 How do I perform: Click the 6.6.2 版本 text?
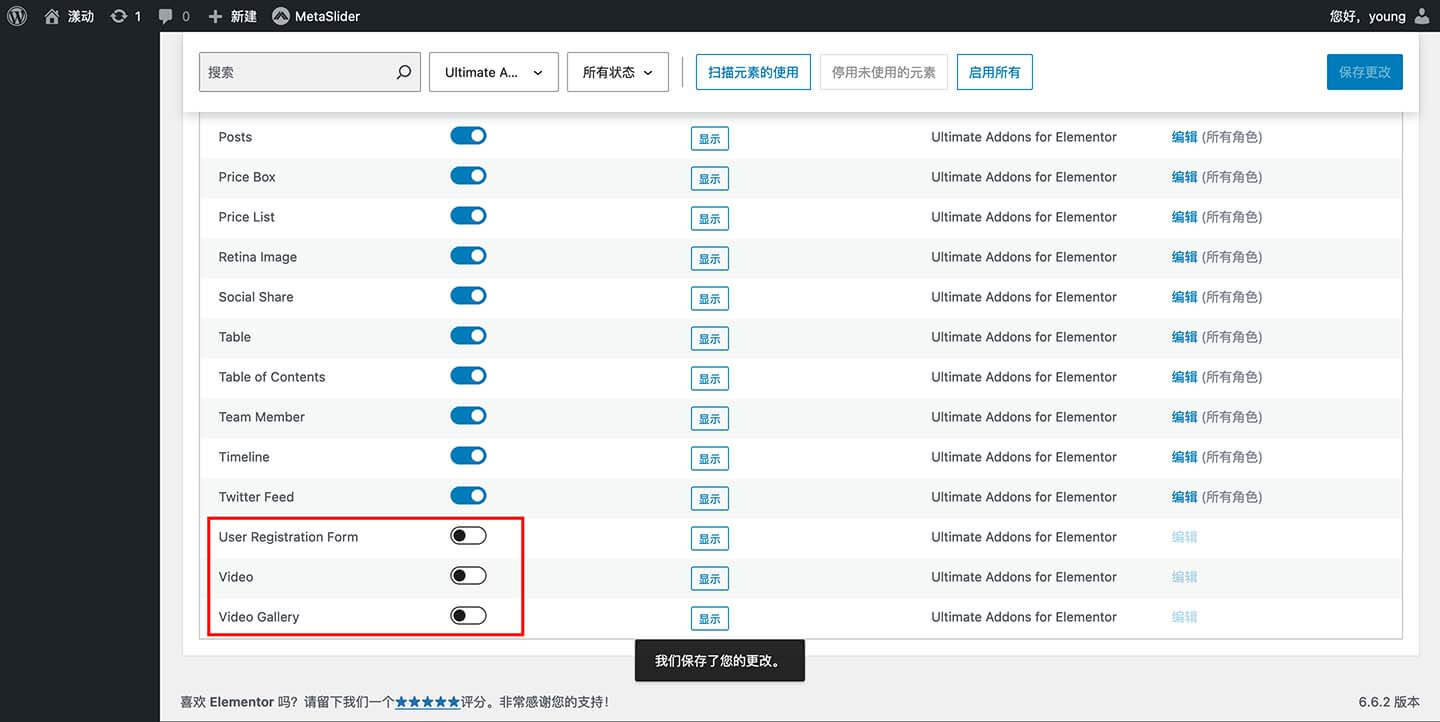pos(1389,702)
